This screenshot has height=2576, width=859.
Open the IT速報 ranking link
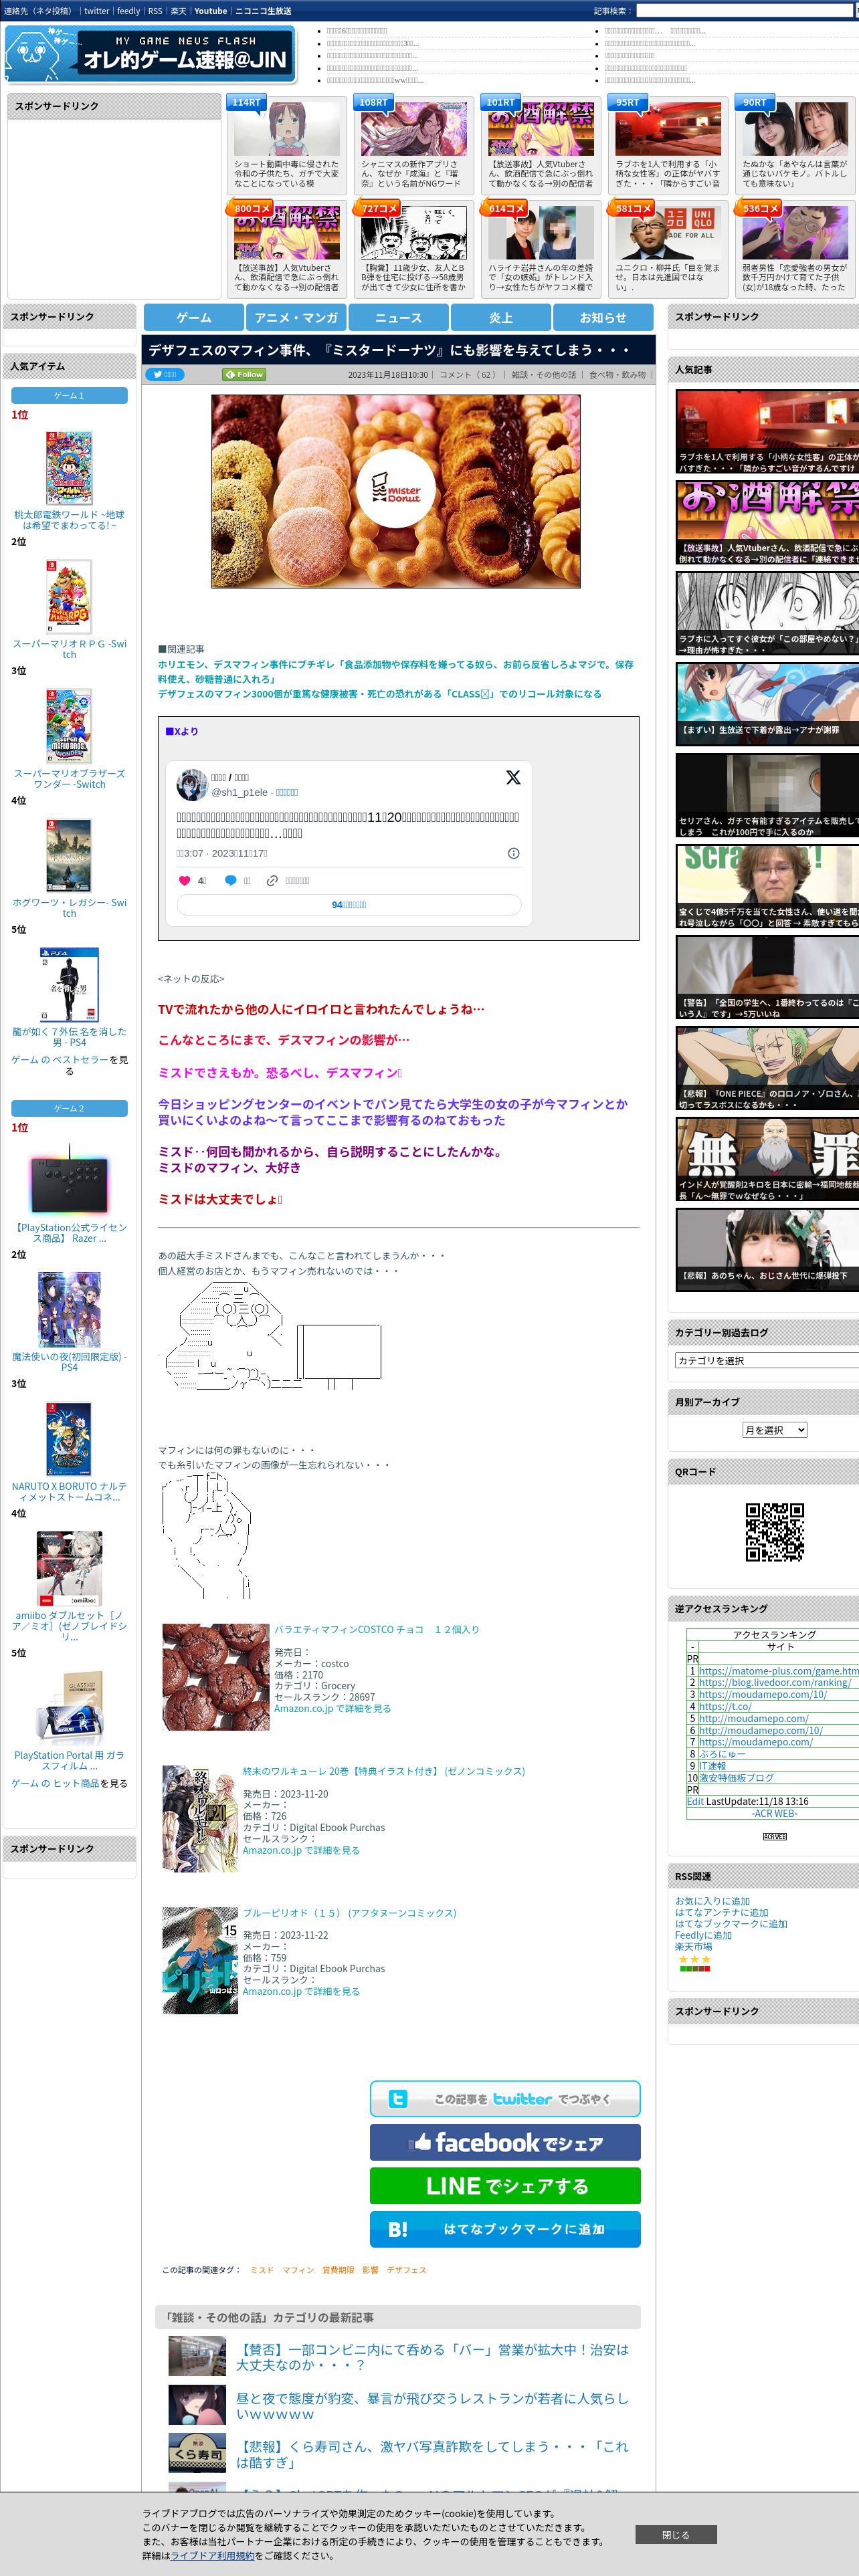pos(712,1766)
